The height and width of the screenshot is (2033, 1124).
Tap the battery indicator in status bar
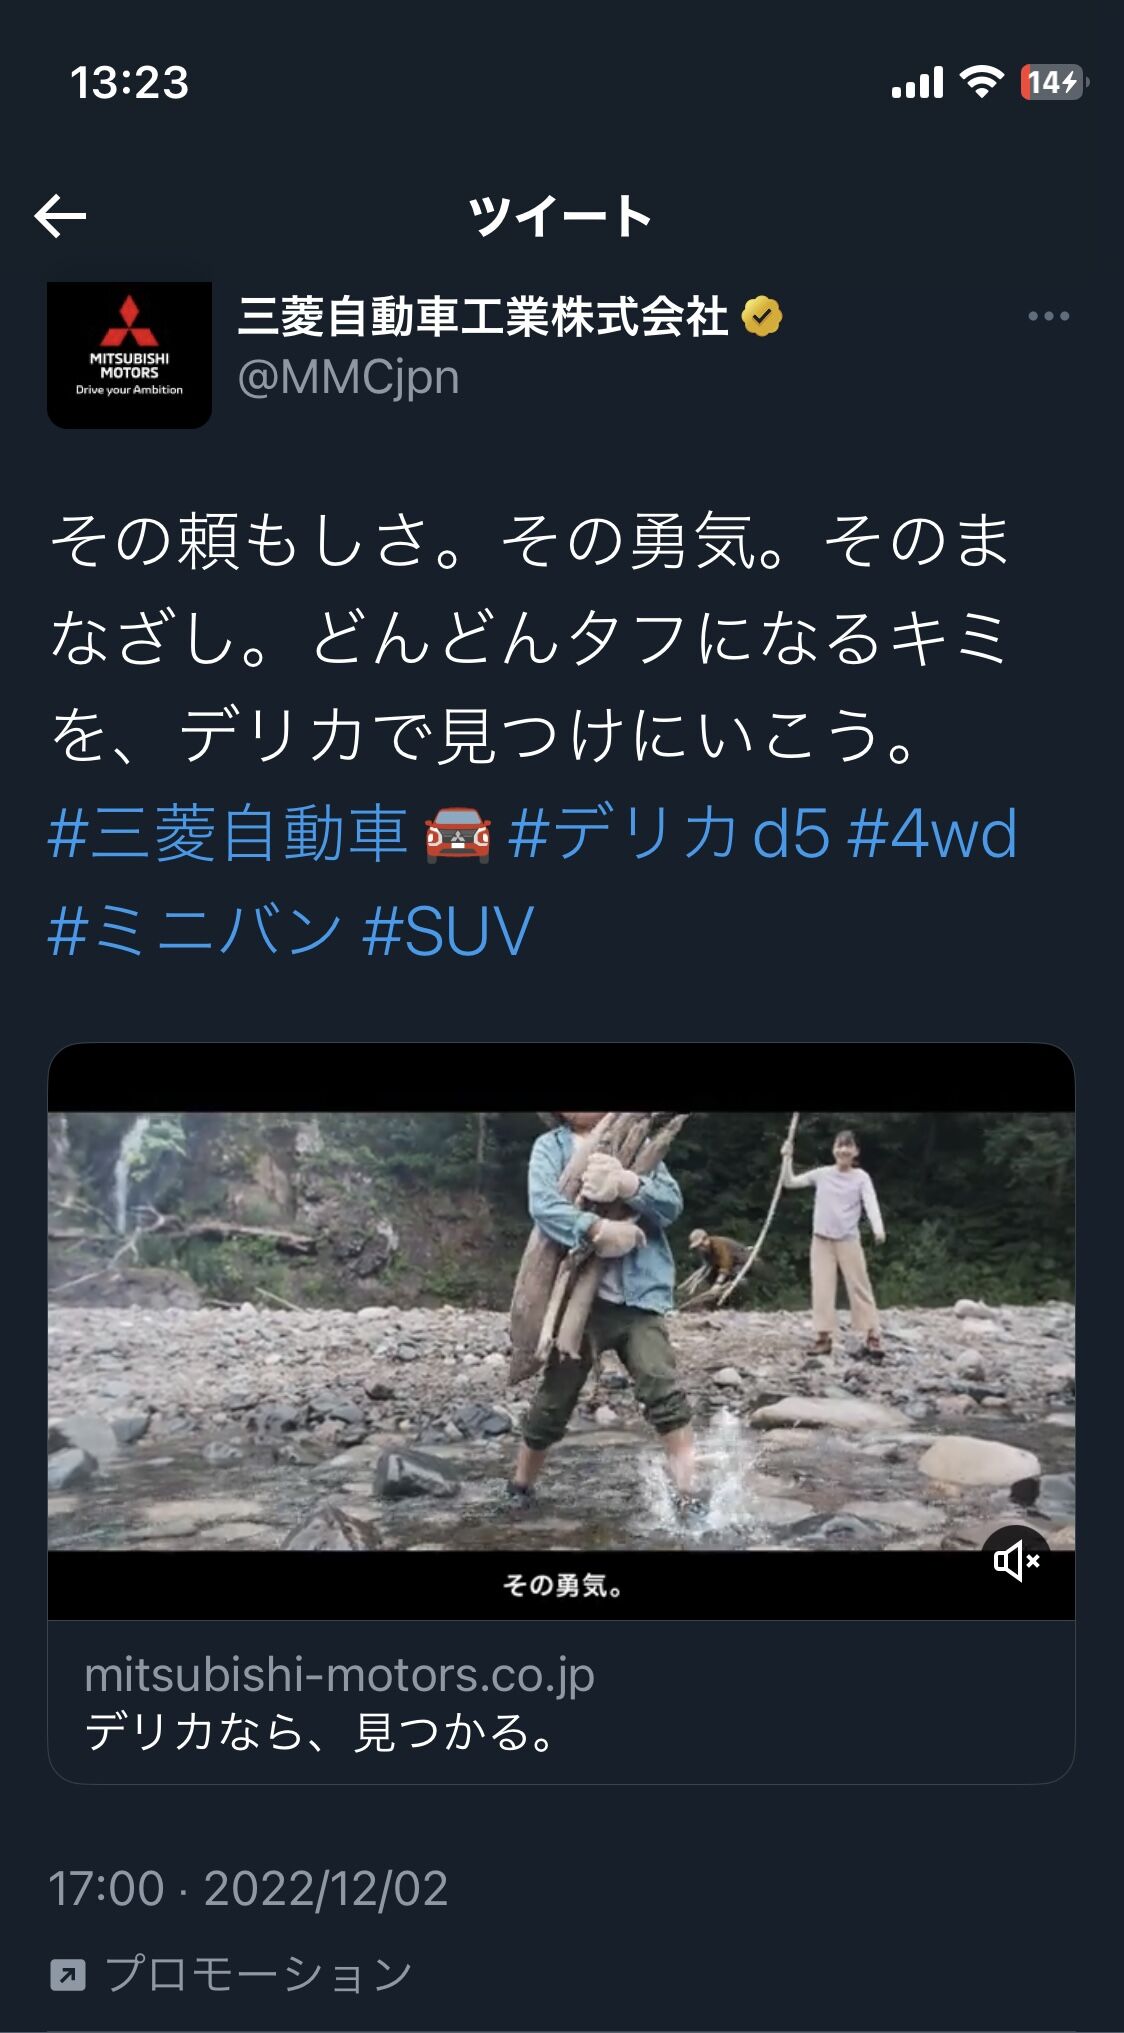[x=1054, y=82]
